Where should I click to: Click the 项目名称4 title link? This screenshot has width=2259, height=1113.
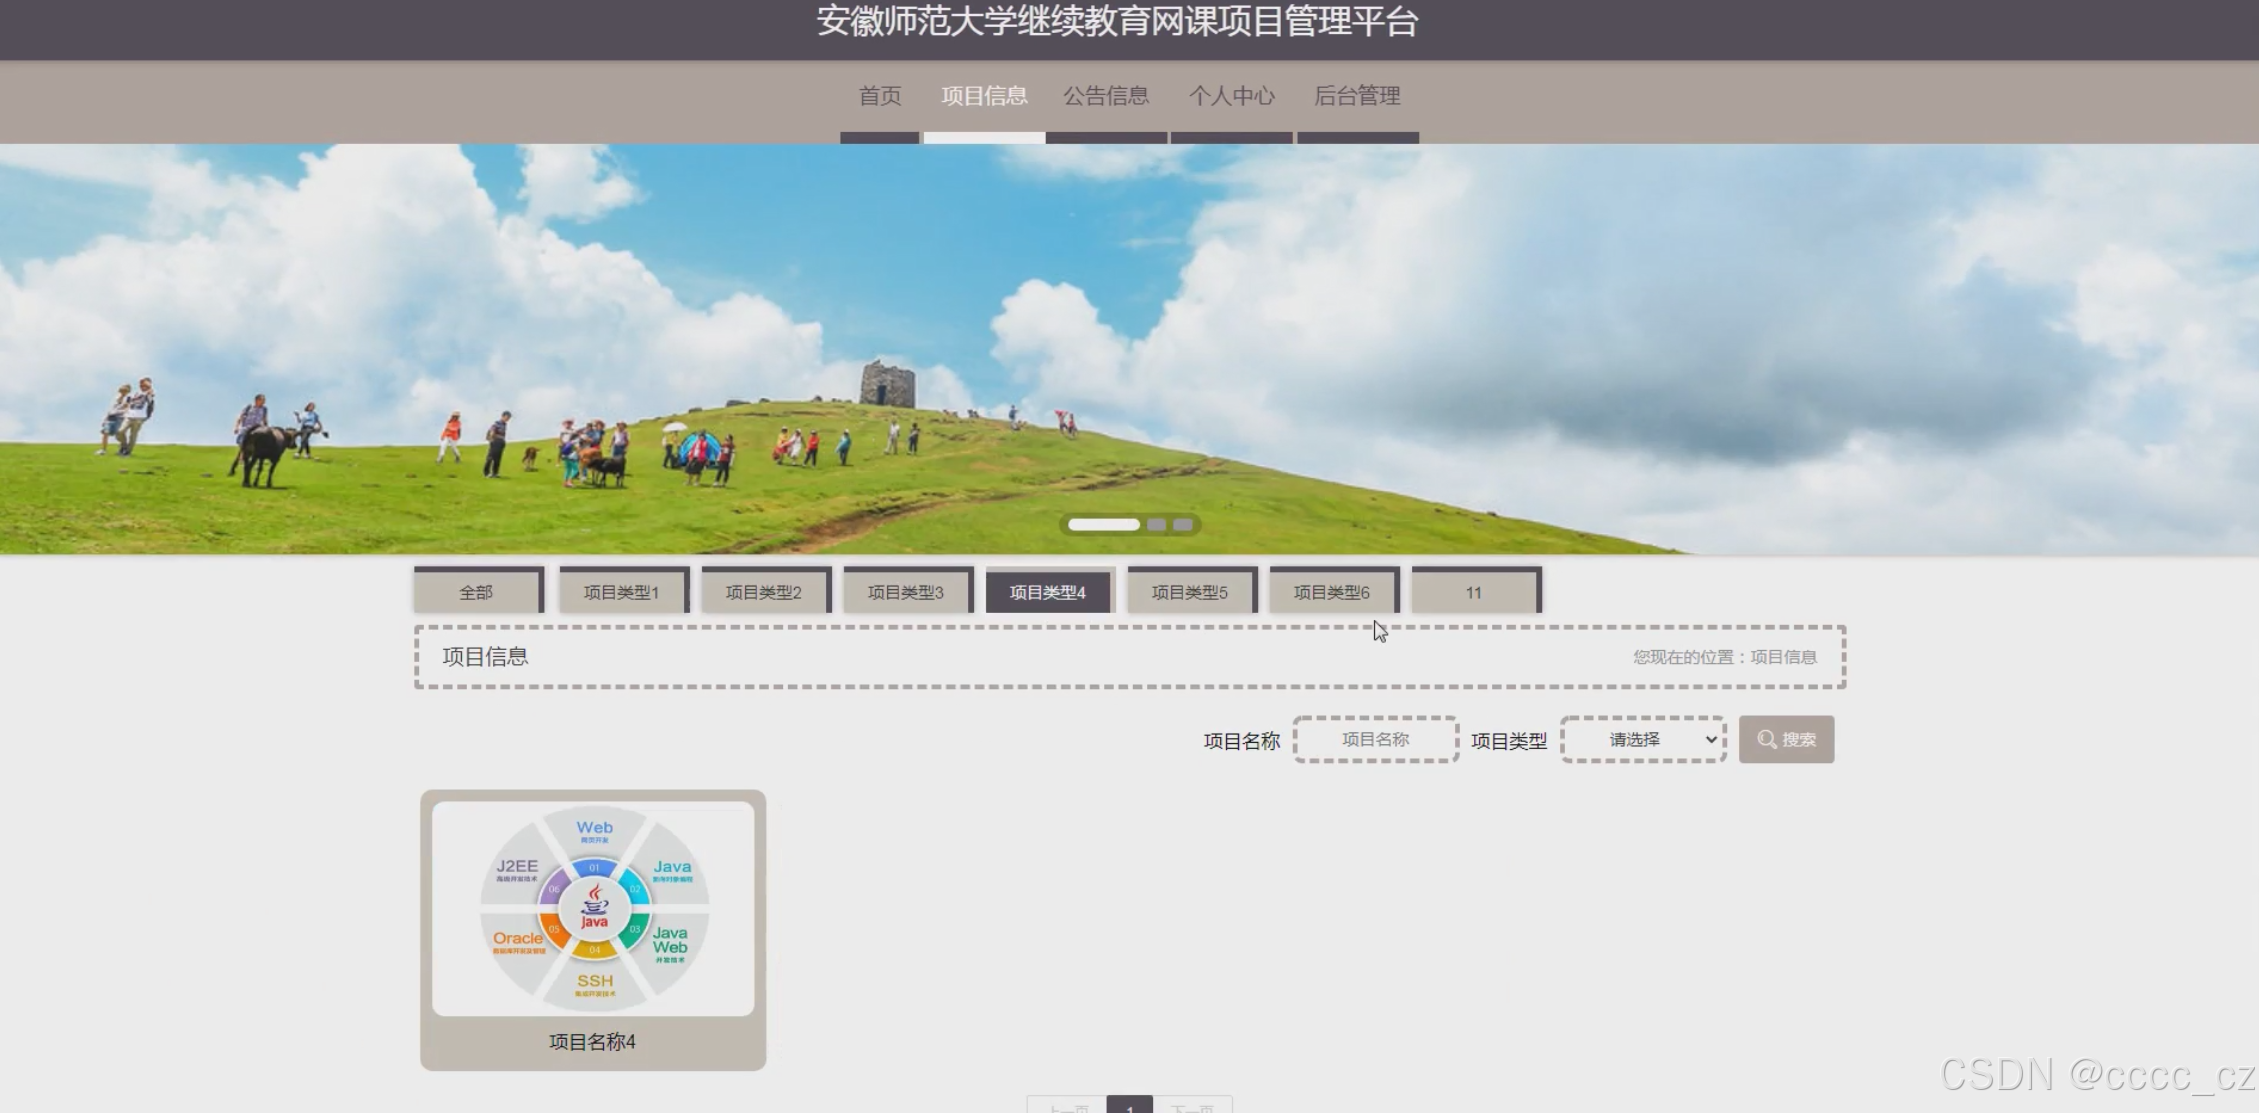pyautogui.click(x=593, y=1042)
